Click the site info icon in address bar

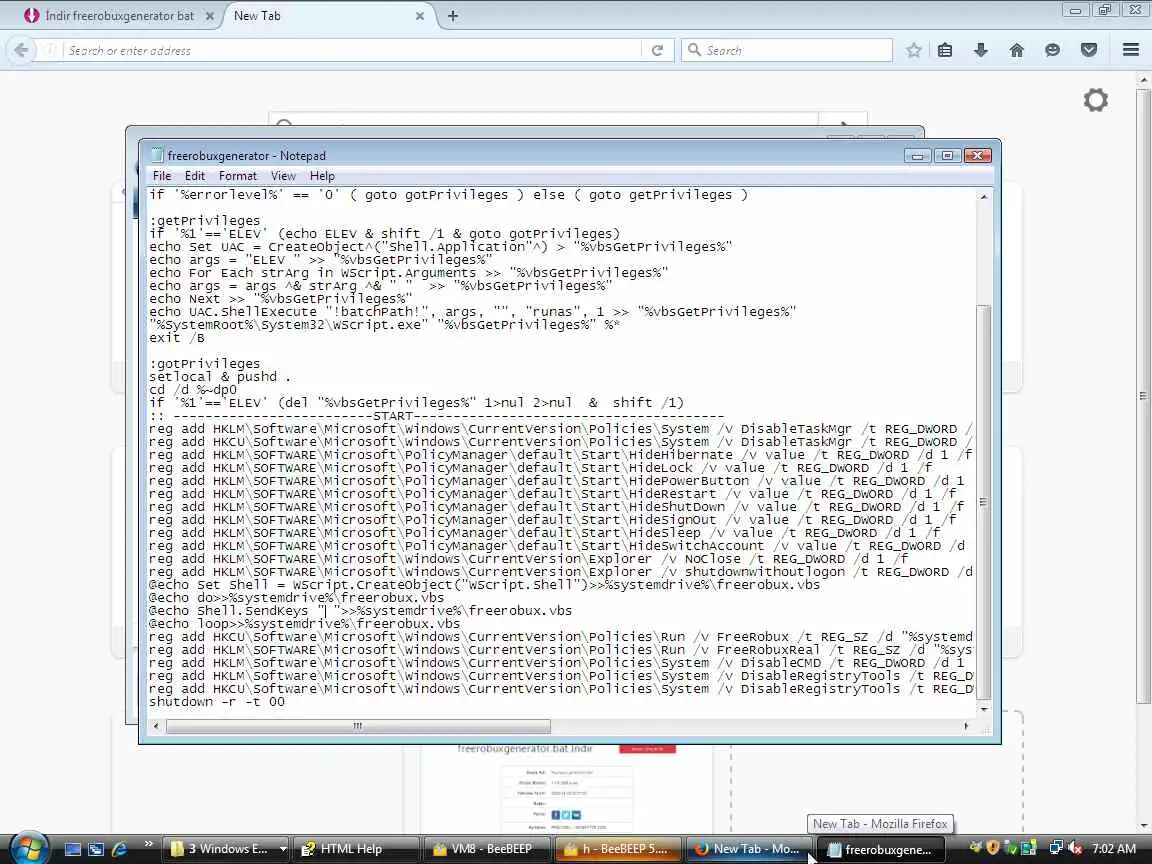[49, 51]
